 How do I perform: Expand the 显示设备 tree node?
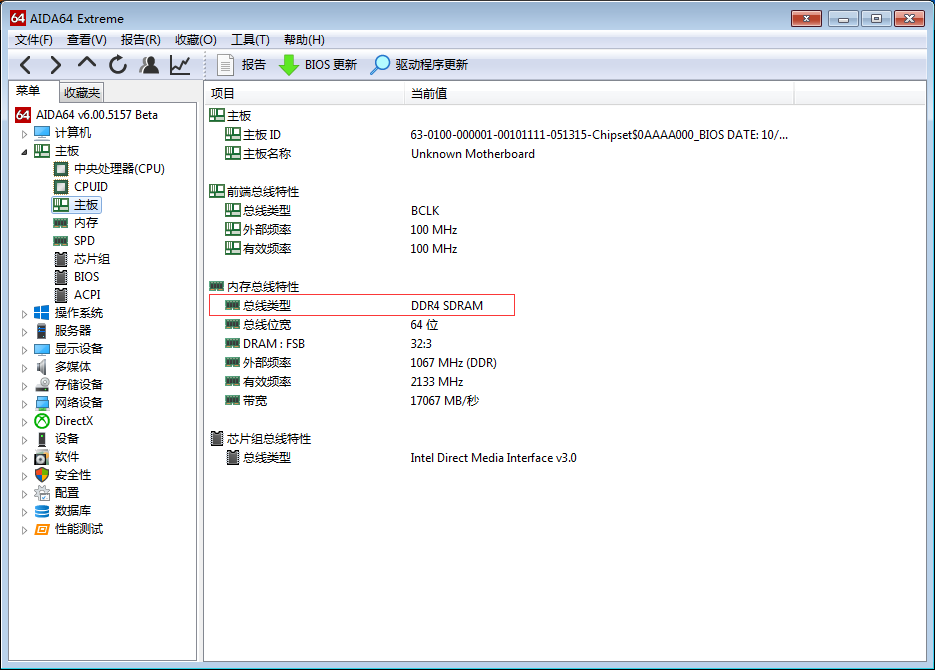click(24, 350)
